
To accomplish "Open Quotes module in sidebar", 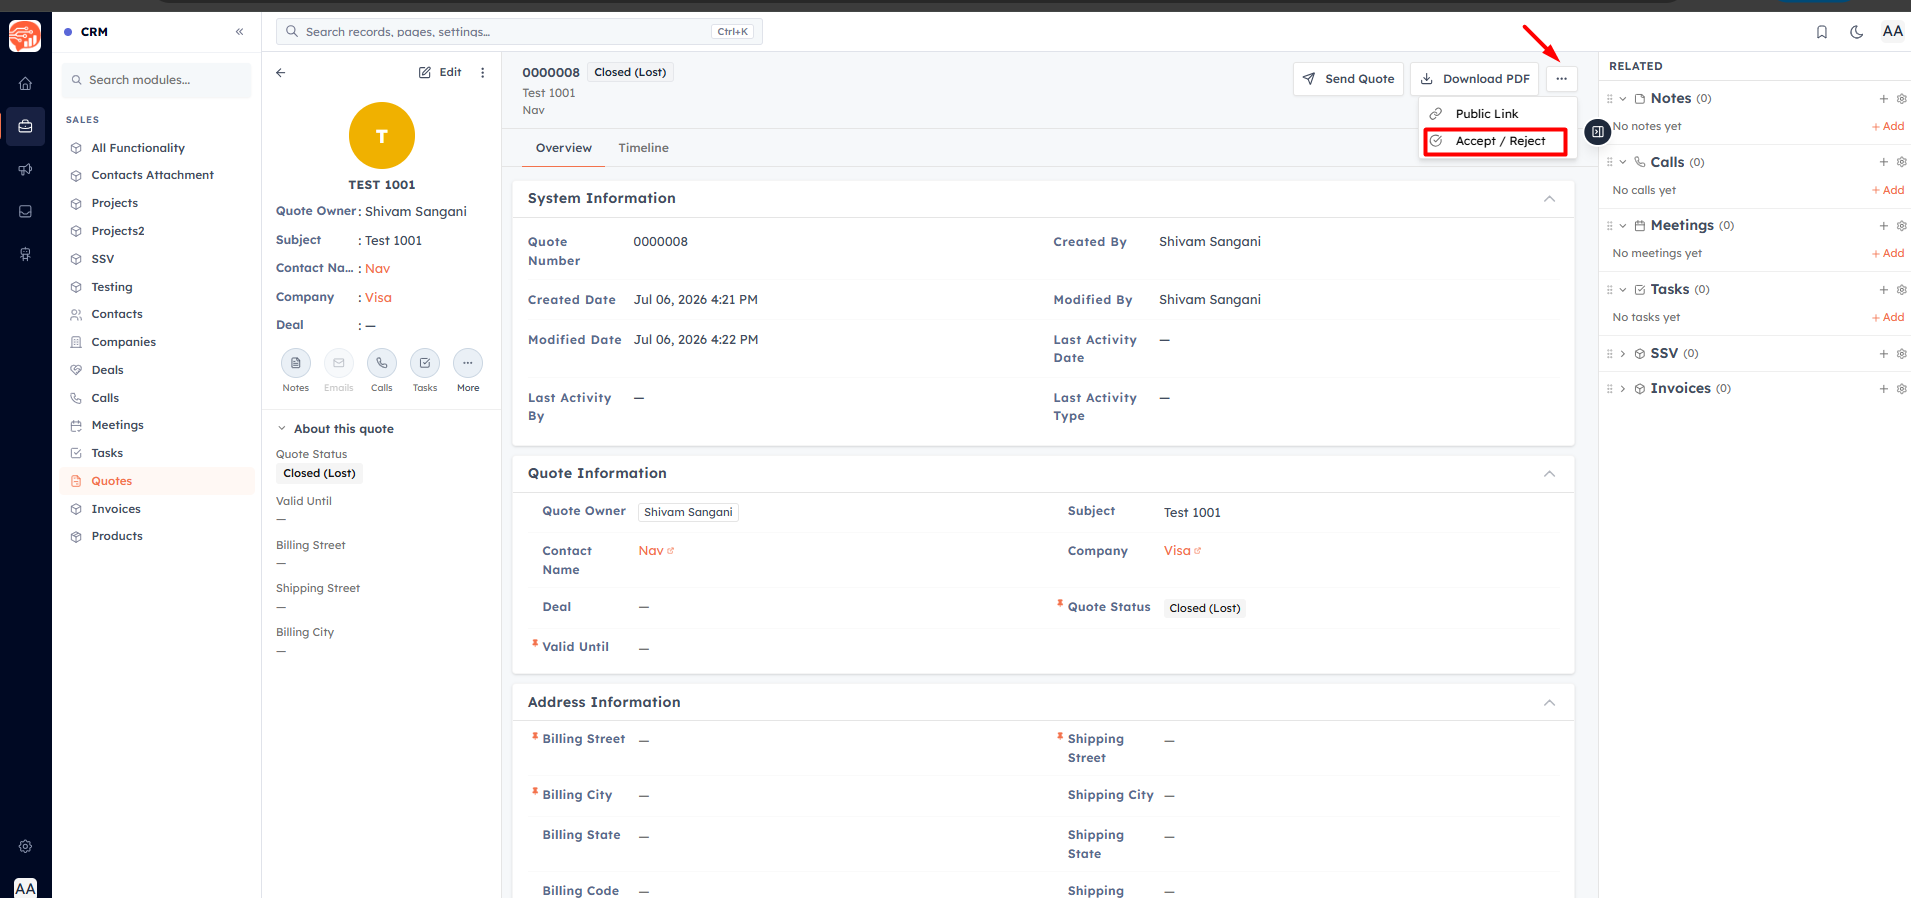I will [x=157, y=481].
